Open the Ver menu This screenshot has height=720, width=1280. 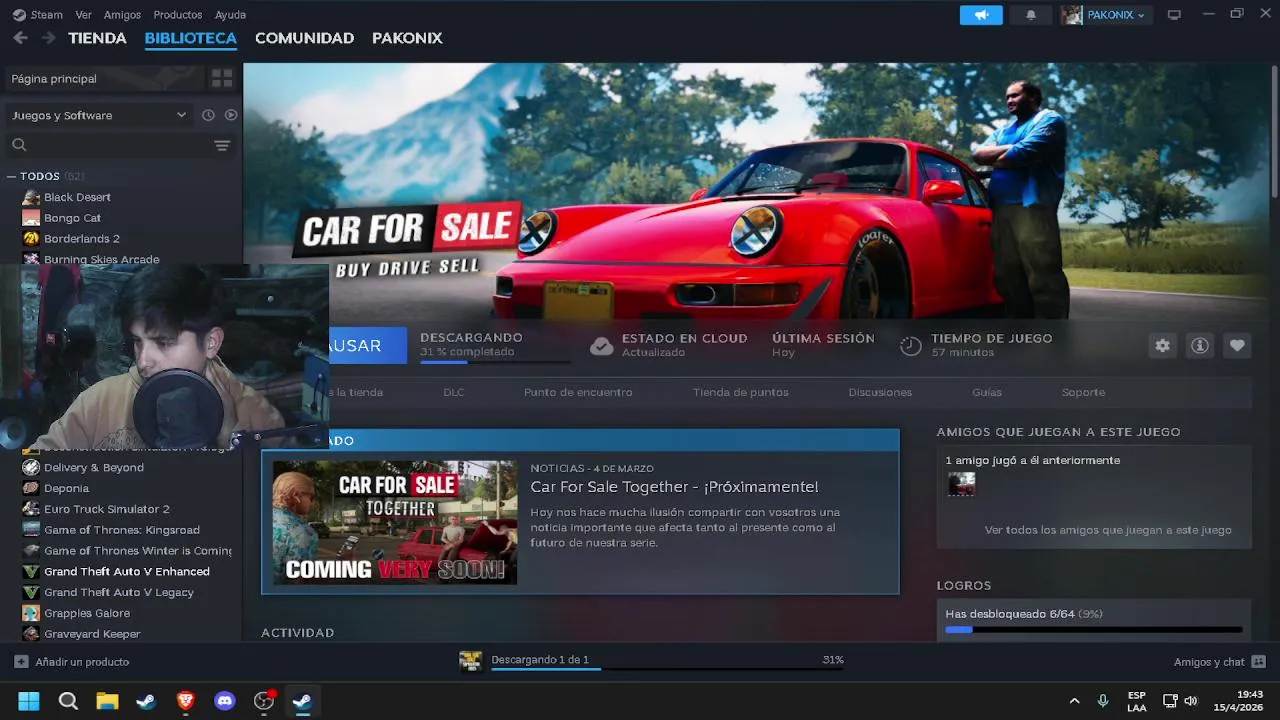click(x=84, y=15)
